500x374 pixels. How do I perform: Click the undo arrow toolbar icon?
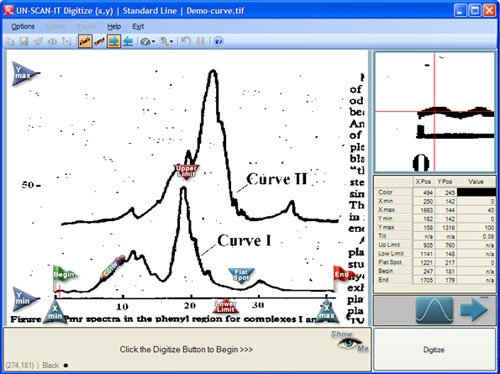click(186, 42)
